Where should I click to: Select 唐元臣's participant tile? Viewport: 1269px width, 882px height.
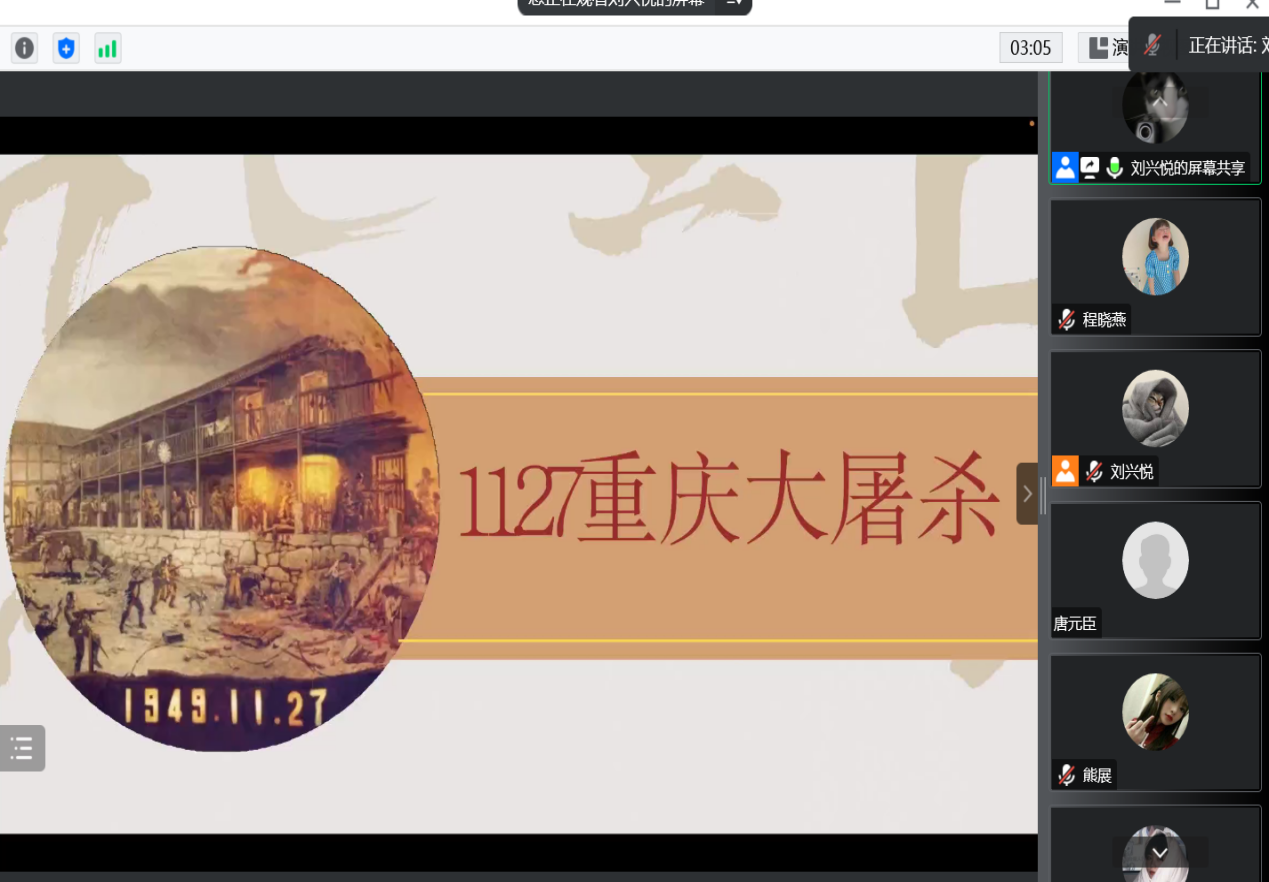[x=1155, y=570]
